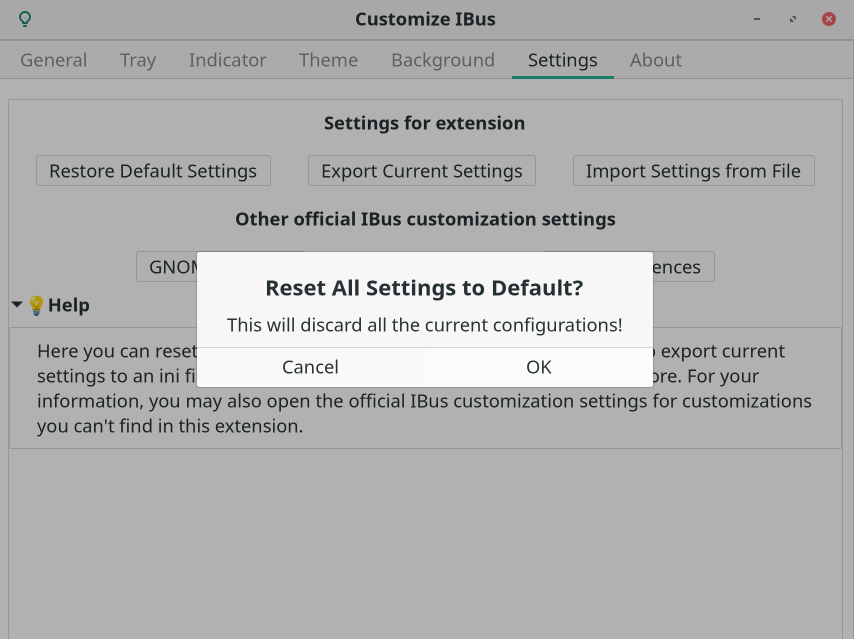Screen dimensions: 854x639
Task: Maximize the Customize IBus window
Action: pos(792,19)
